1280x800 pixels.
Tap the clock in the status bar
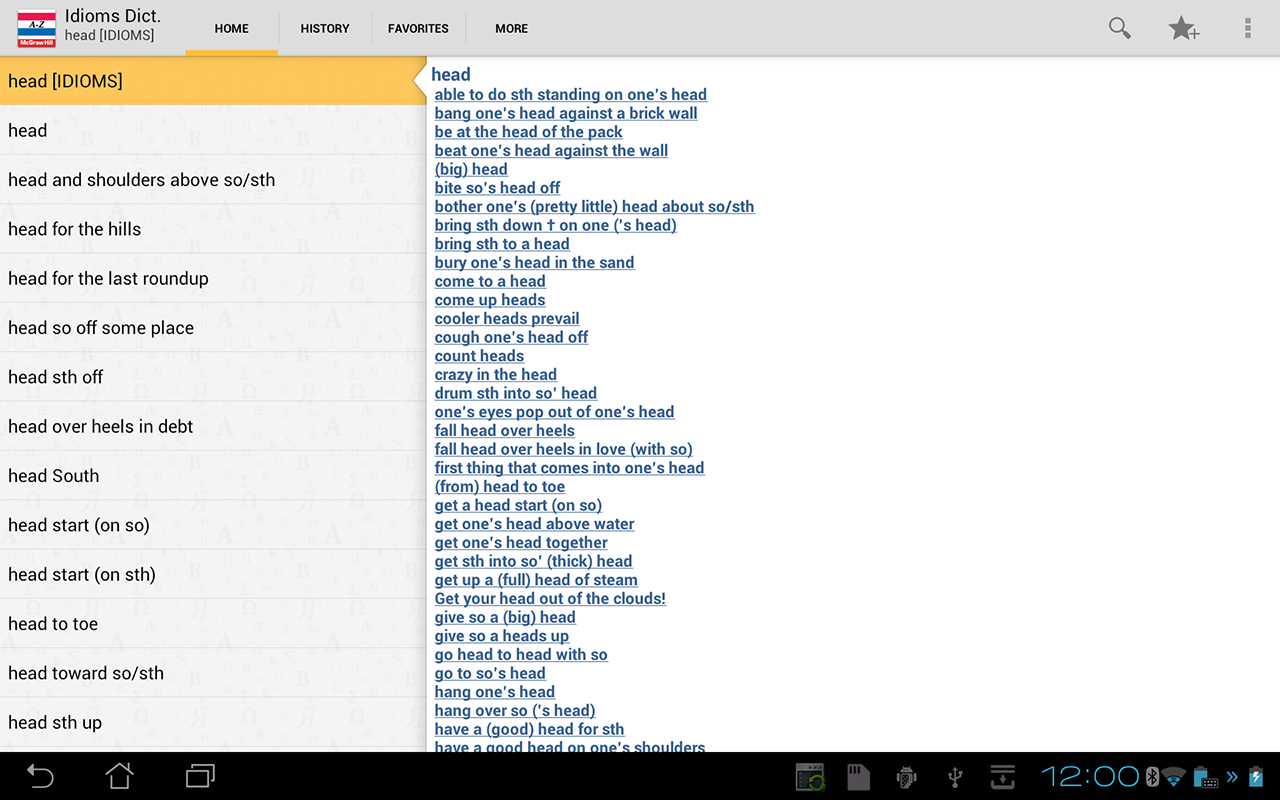1090,776
